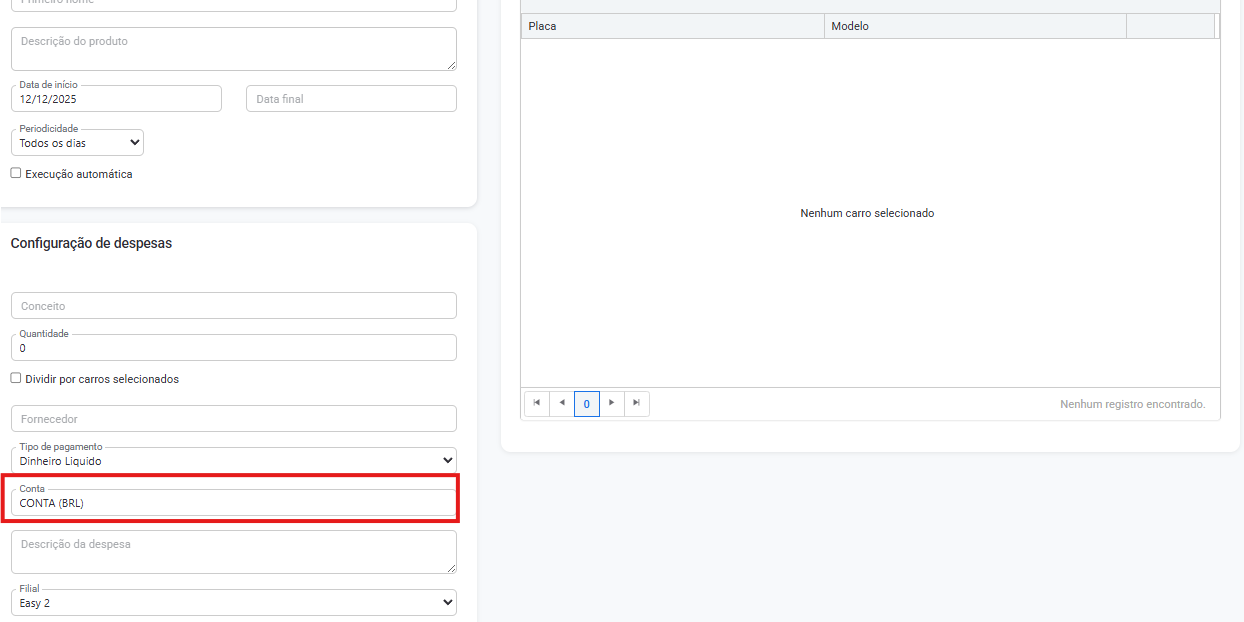Select the Fornecedor input field
This screenshot has height=622, width=1244.
234,419
